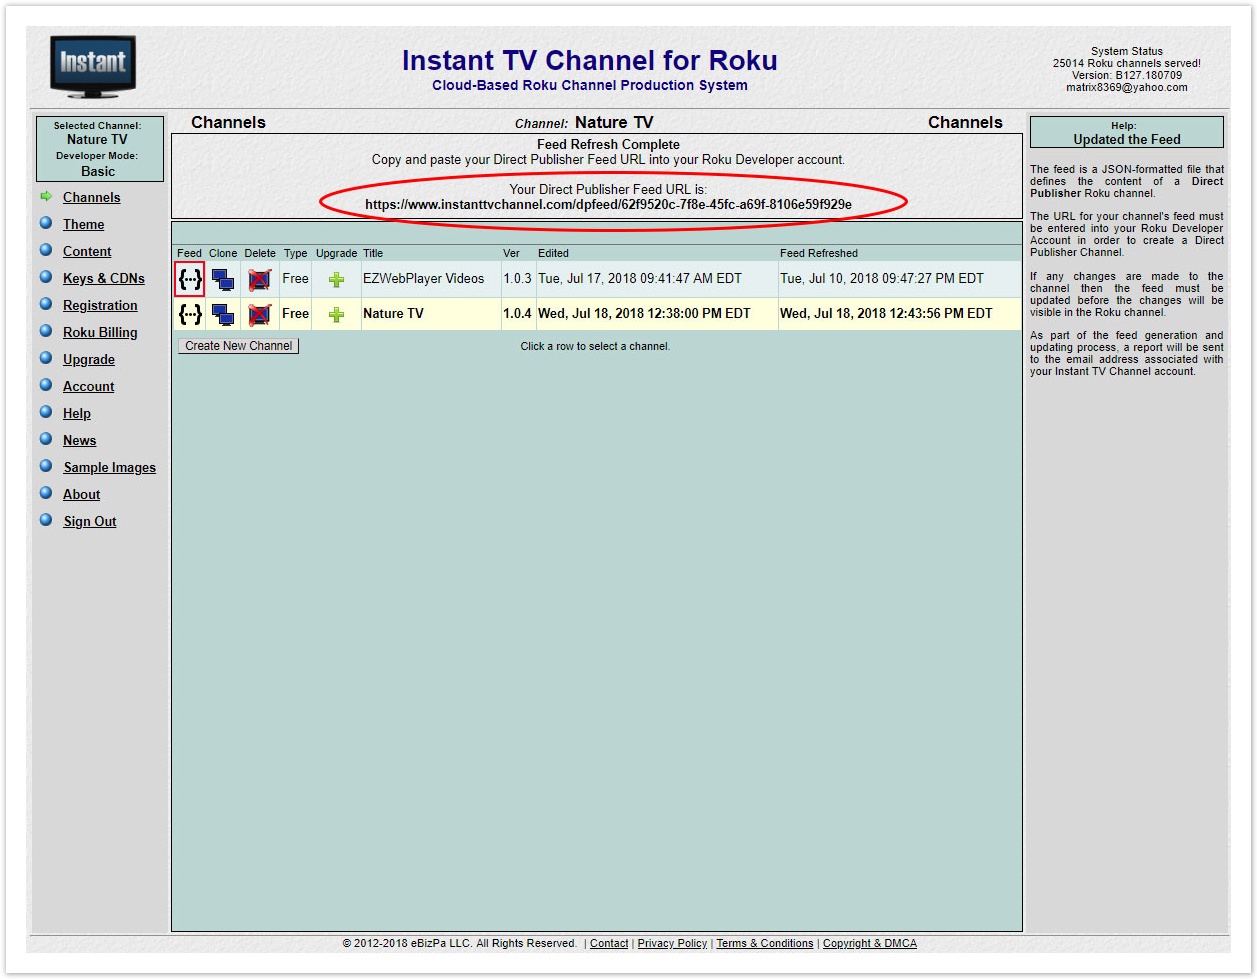
Task: Click the Instant TV logo
Action: point(93,67)
